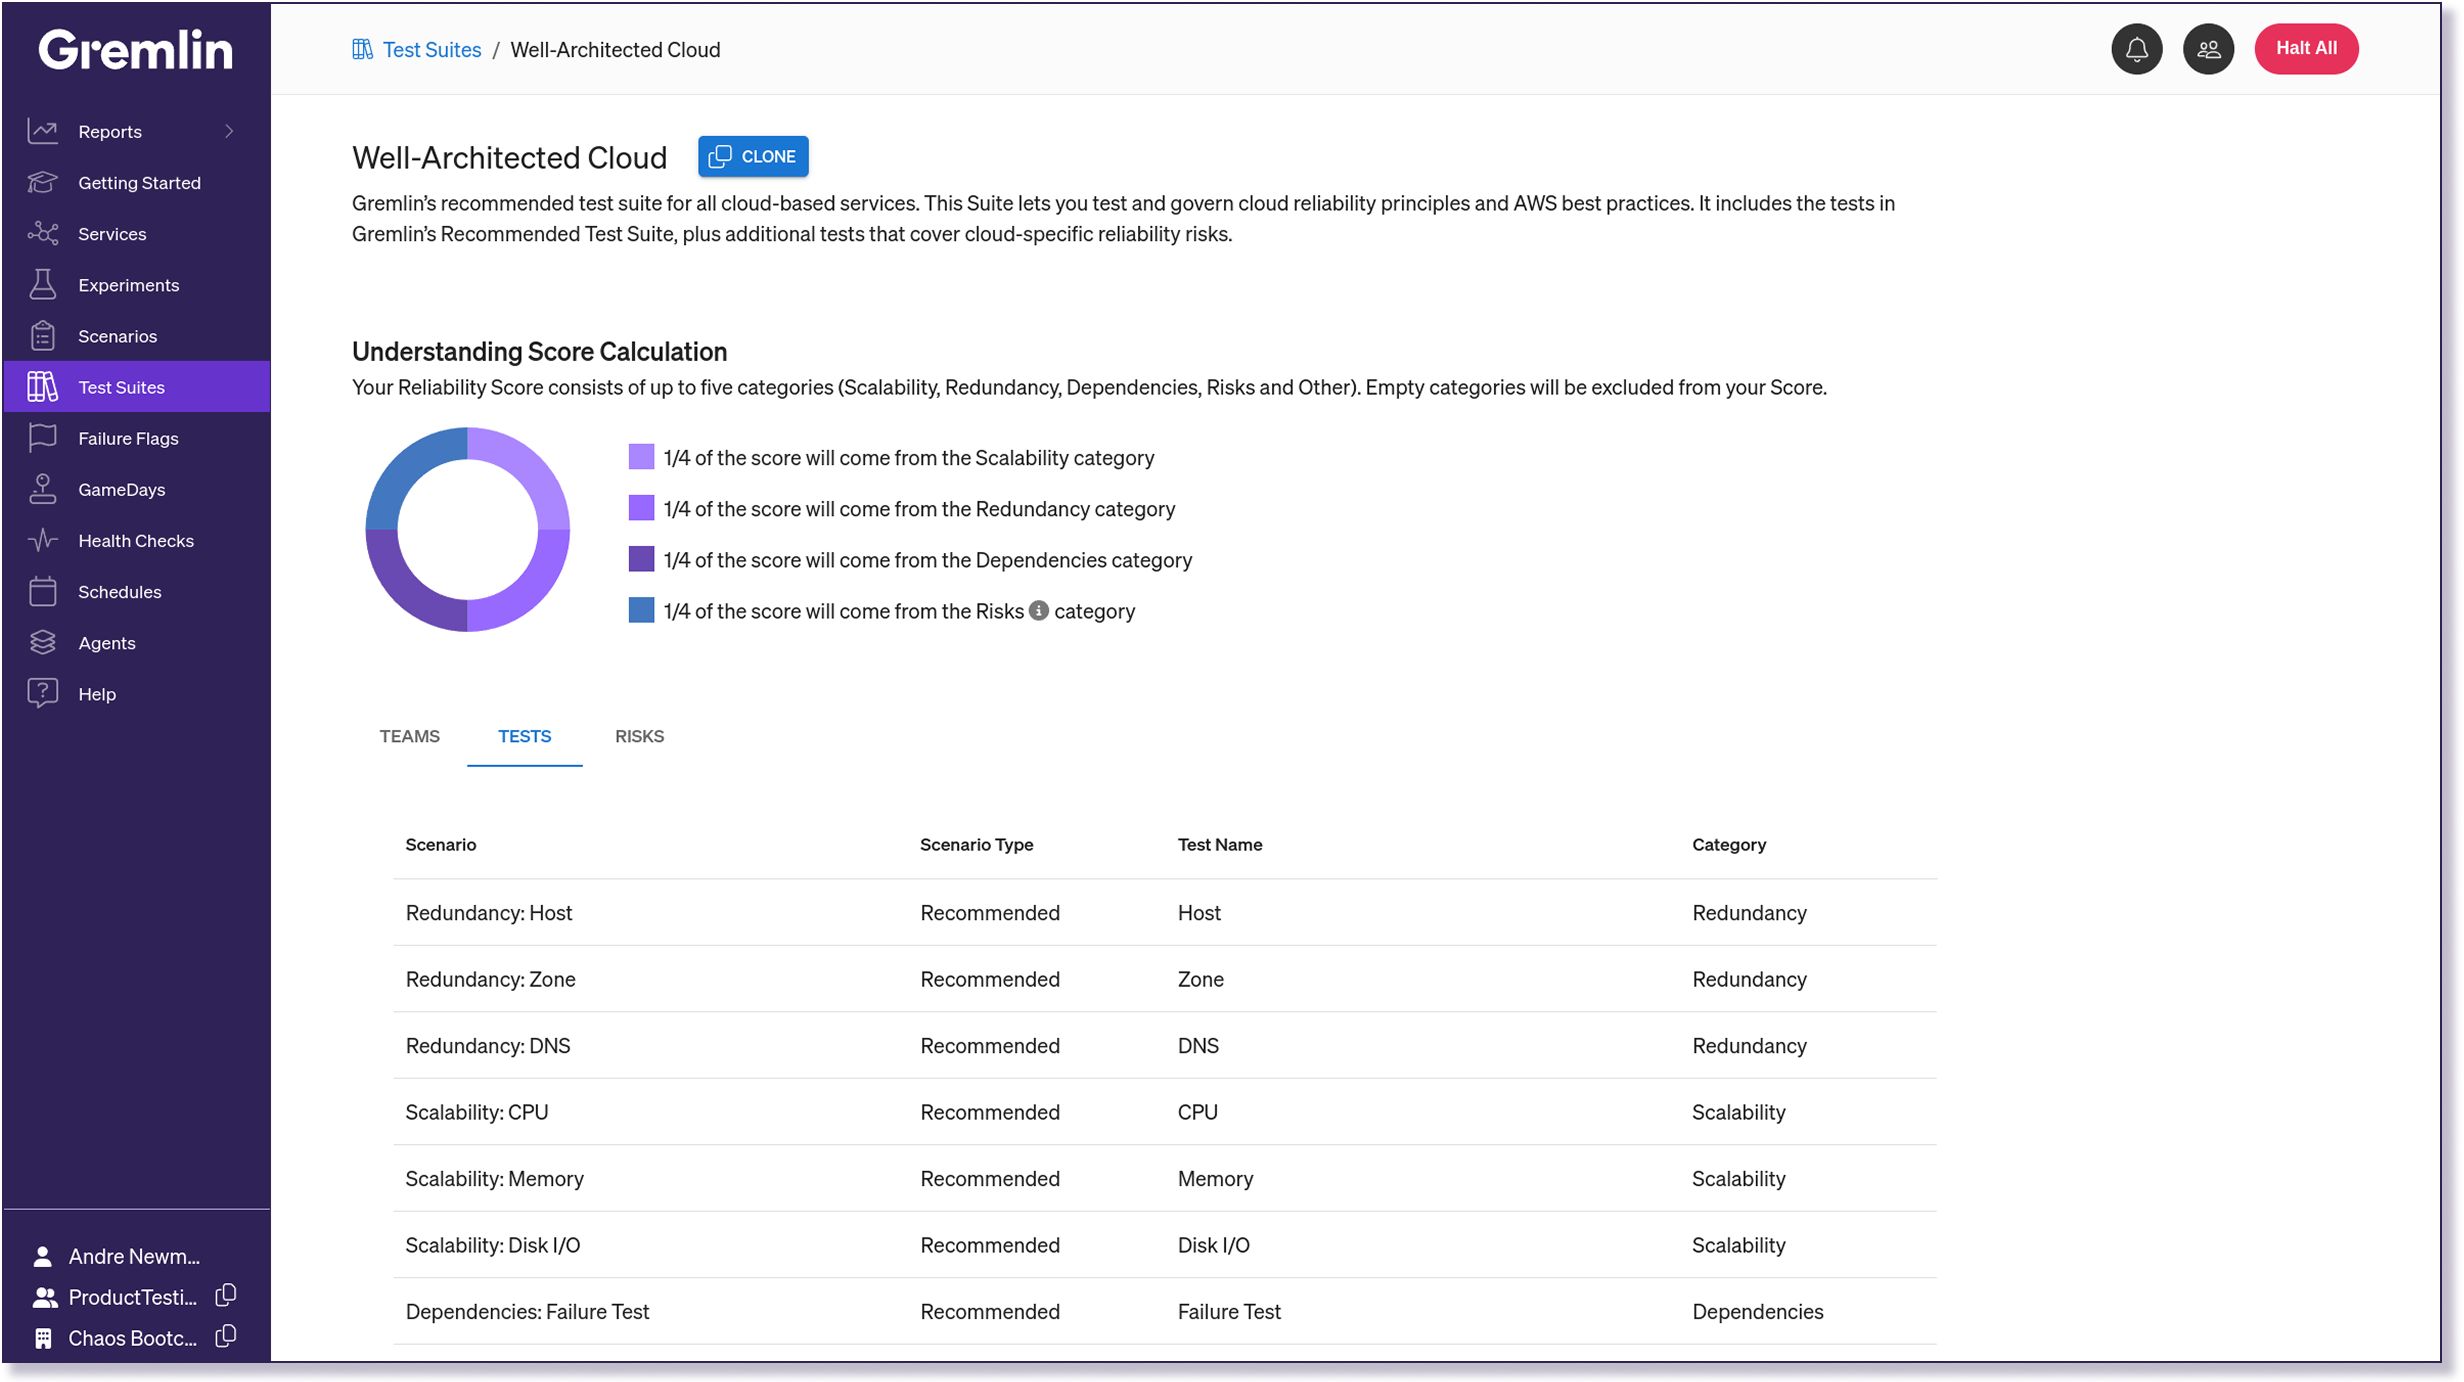Open the Agents layers icon in sidebar
The height and width of the screenshot is (1382, 2464).
click(43, 642)
